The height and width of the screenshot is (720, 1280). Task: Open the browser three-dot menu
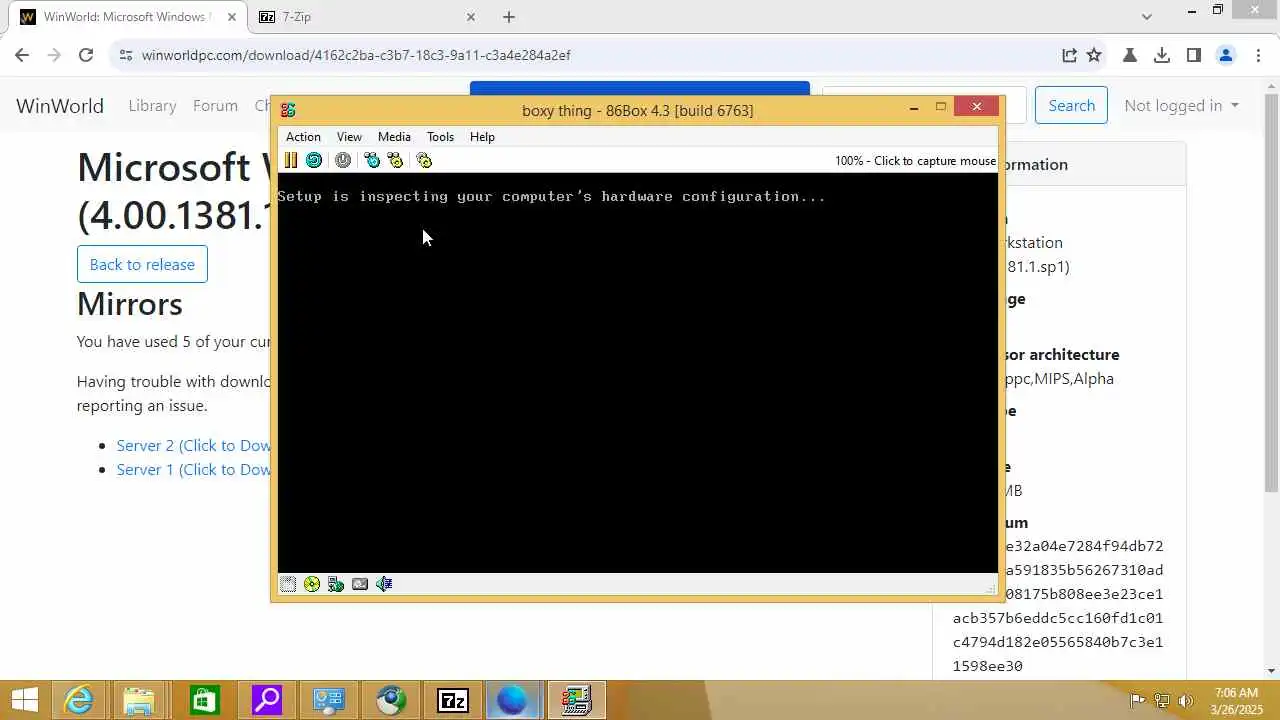click(1257, 55)
